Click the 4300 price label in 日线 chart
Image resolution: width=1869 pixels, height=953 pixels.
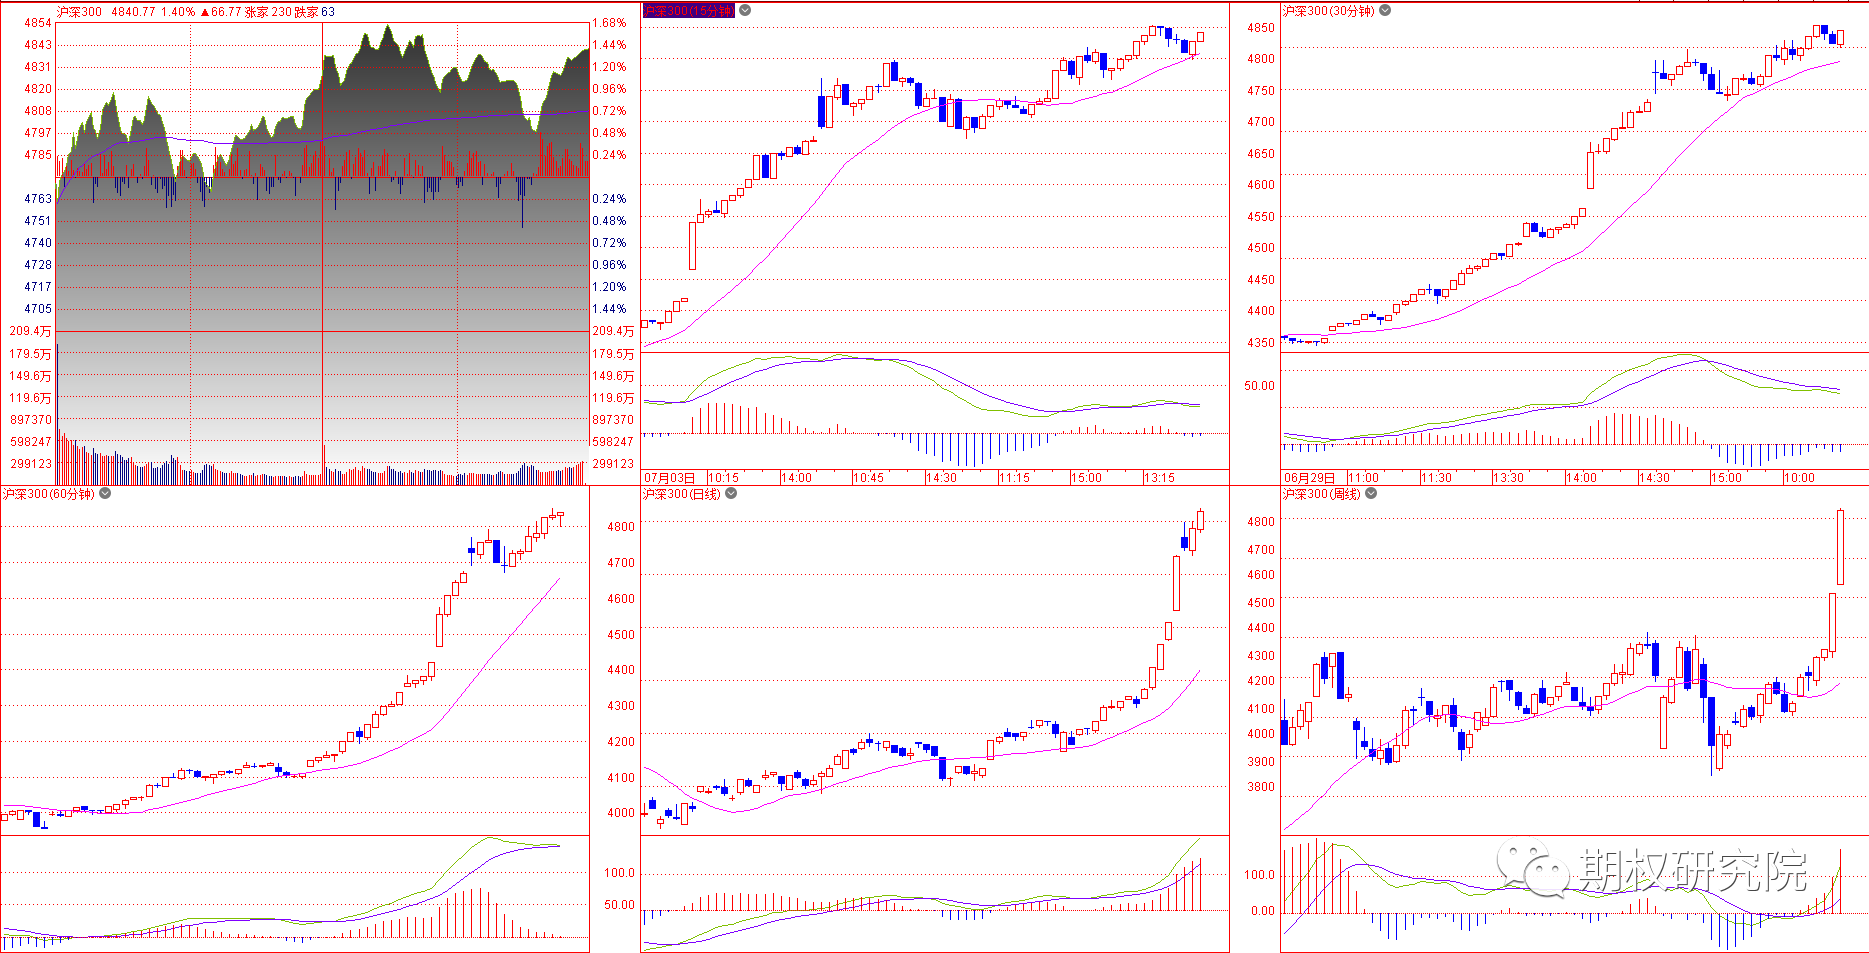[x=621, y=706]
